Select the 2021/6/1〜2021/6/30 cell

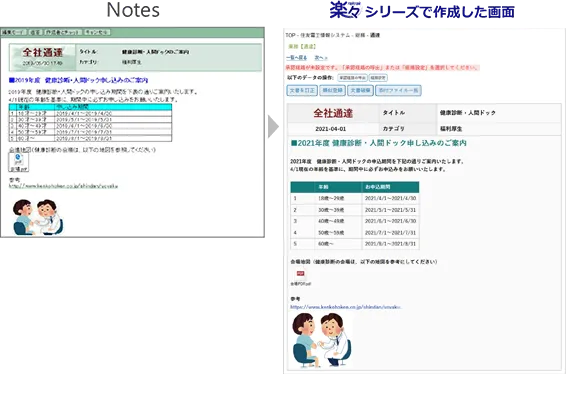click(390, 221)
